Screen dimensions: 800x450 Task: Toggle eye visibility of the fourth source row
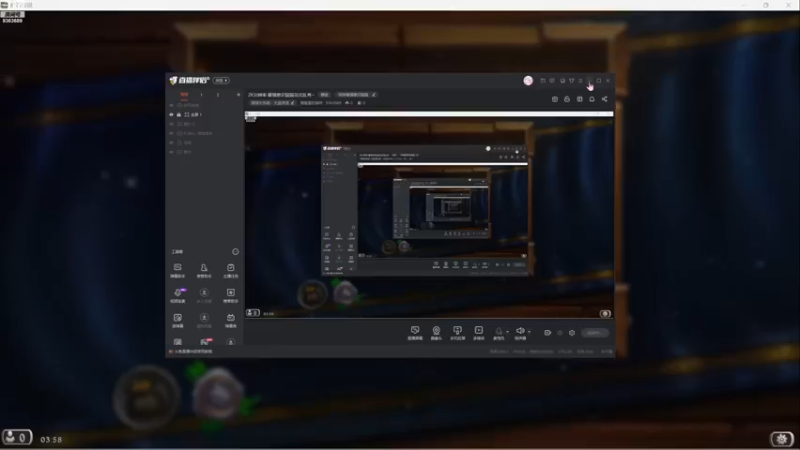(171, 133)
